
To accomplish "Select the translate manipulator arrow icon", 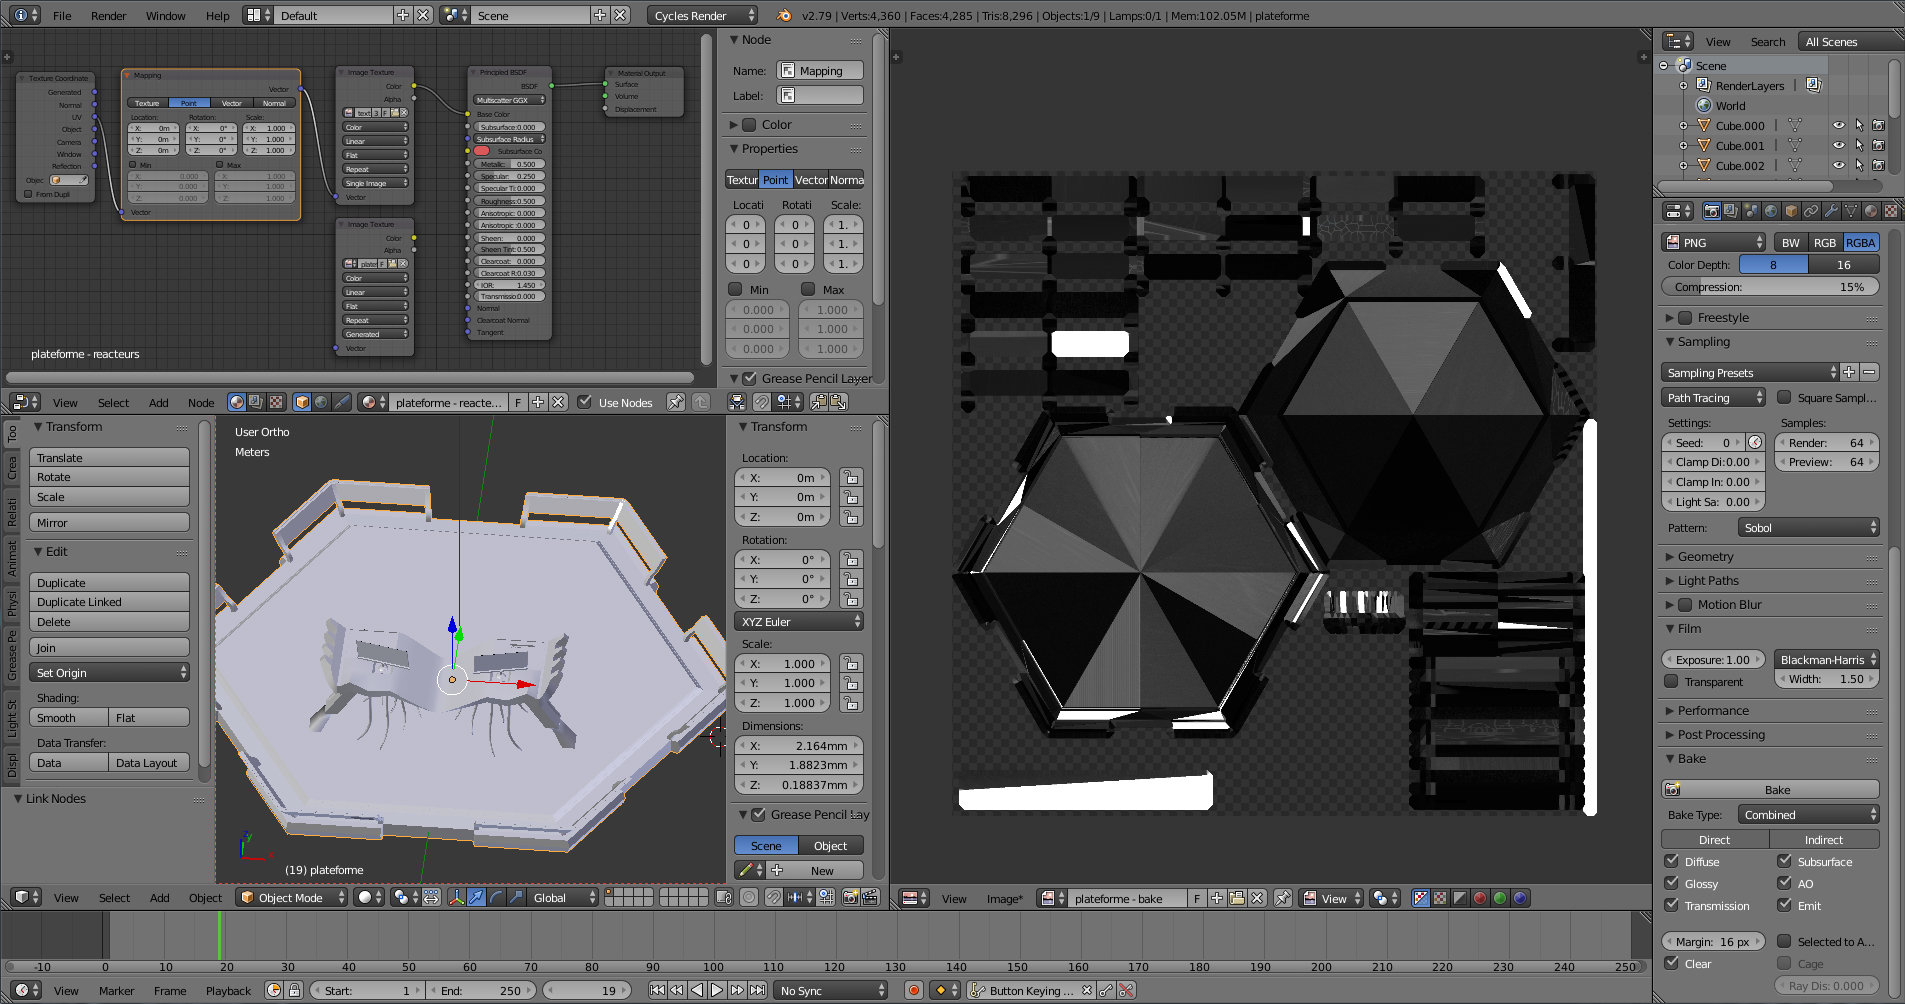I will tap(477, 898).
